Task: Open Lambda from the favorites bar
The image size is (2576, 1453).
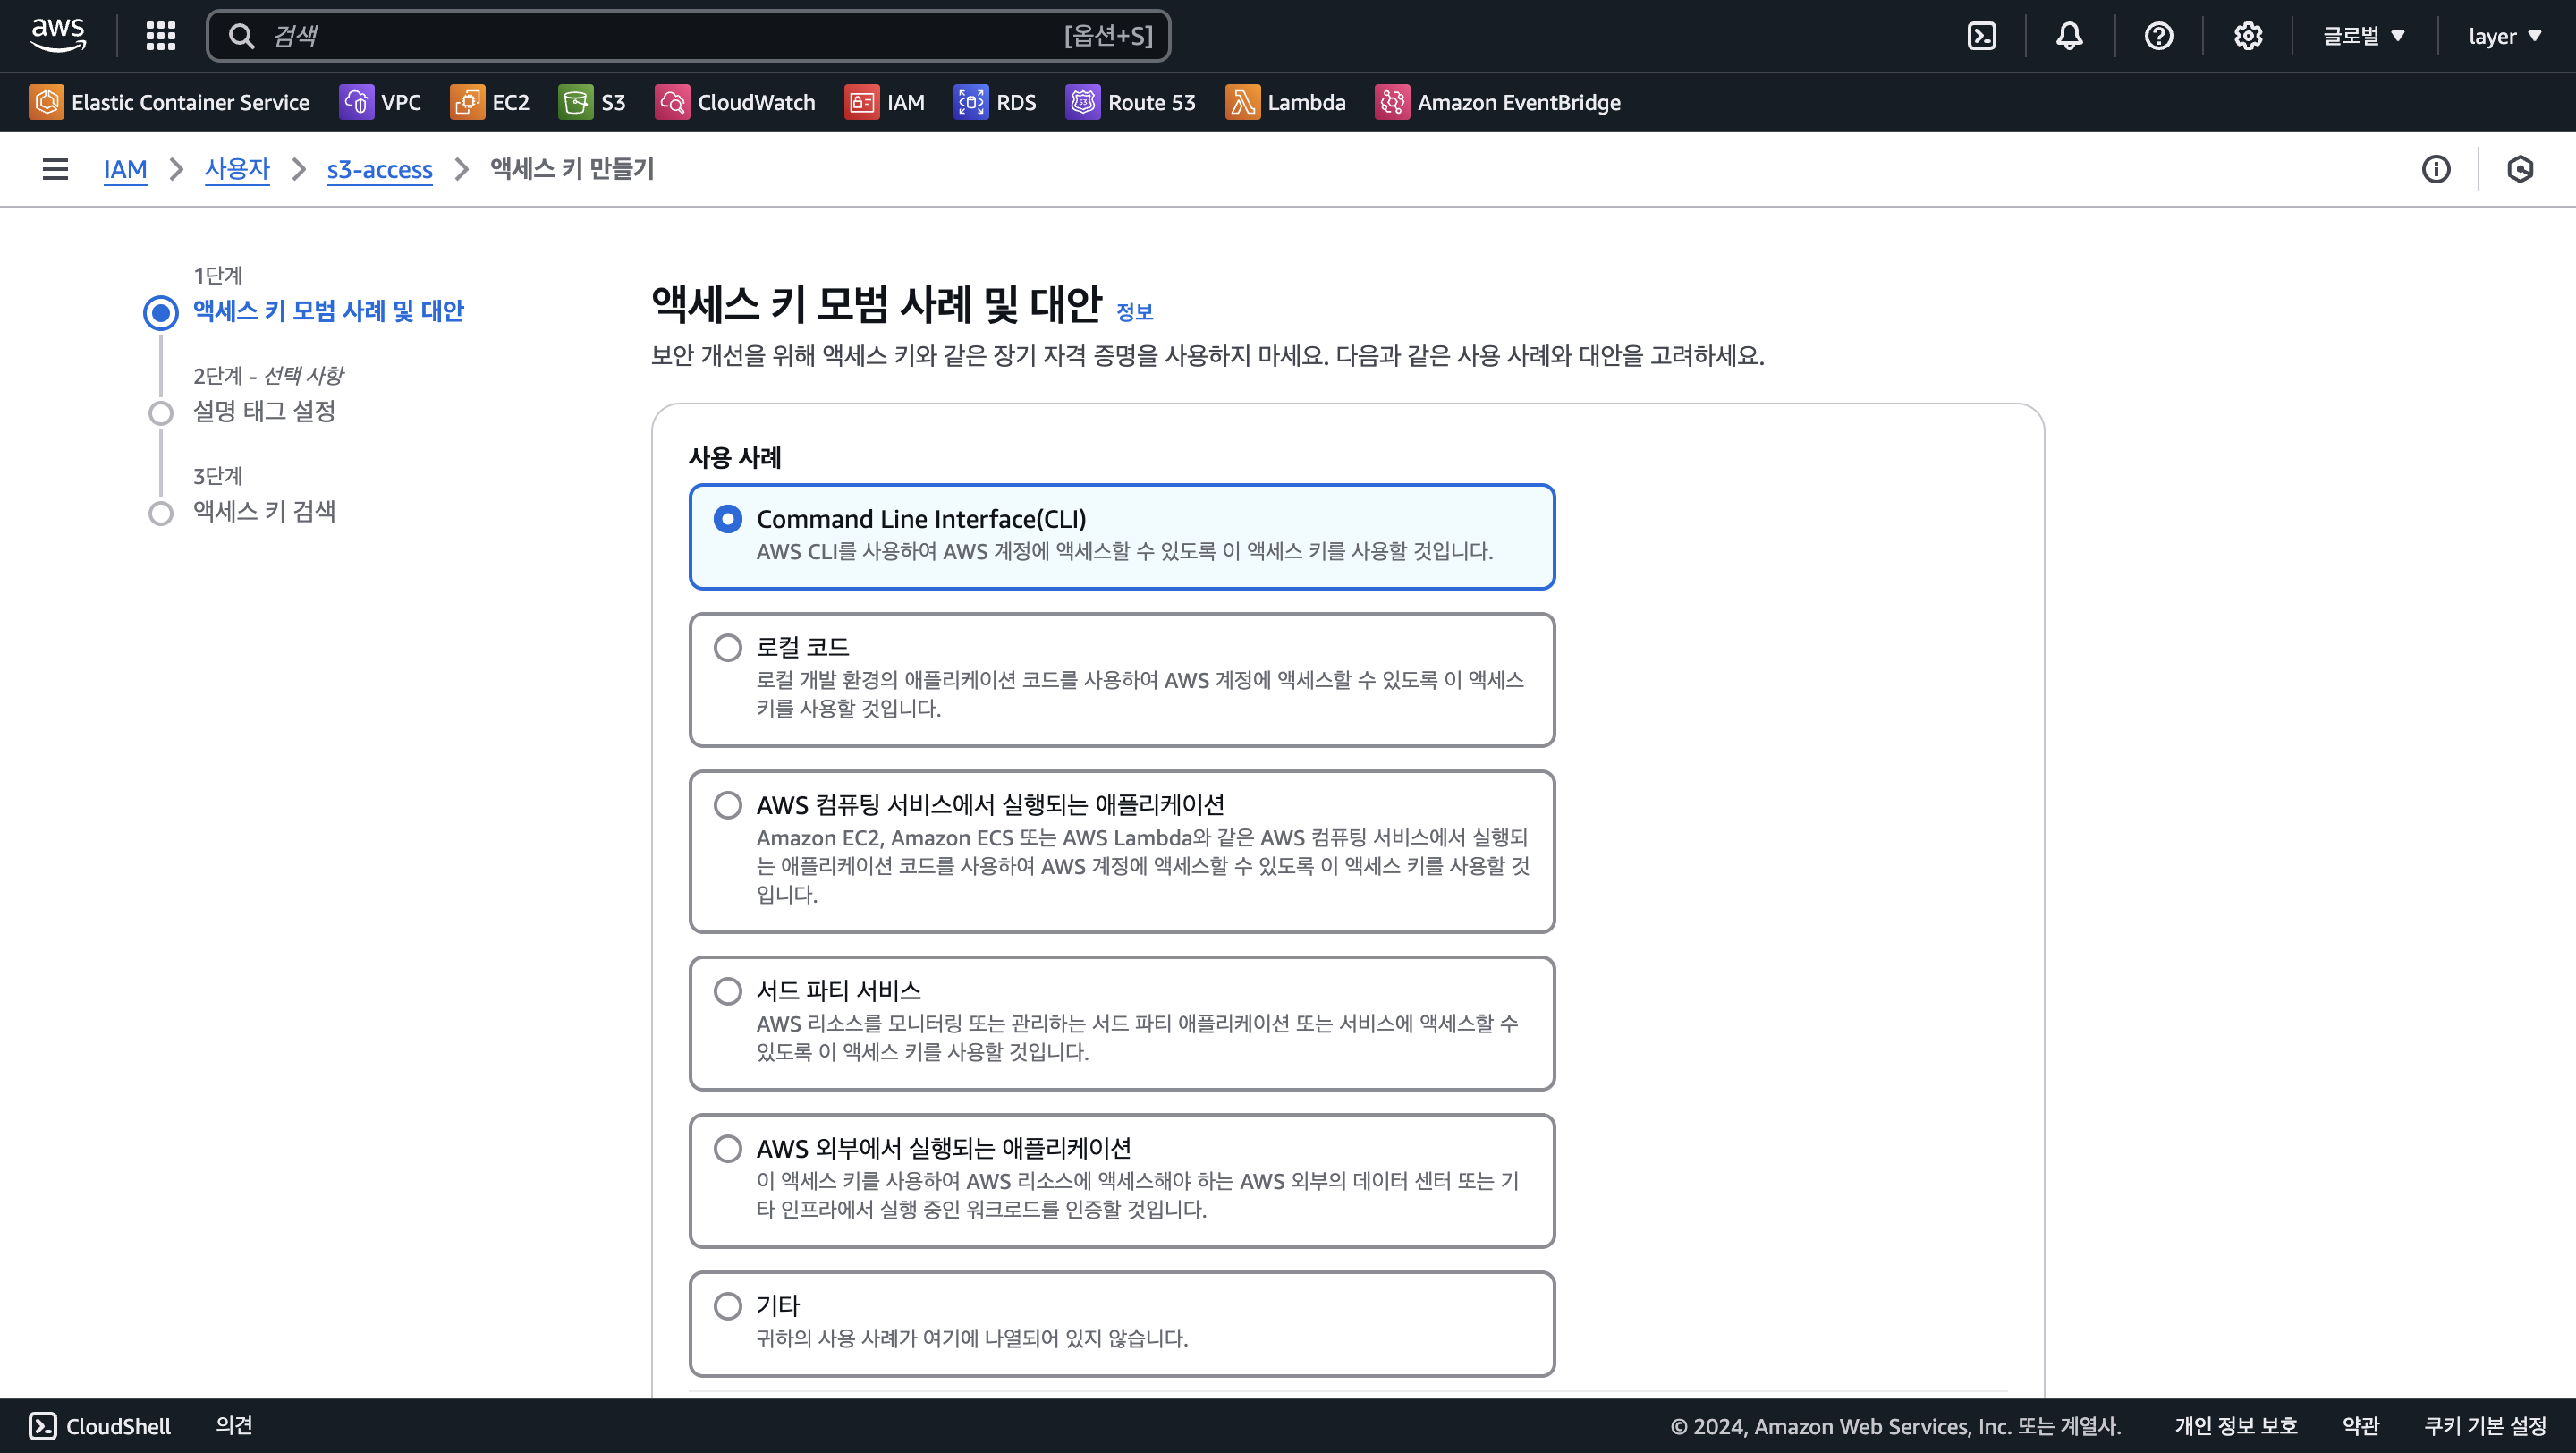Action: [x=1285, y=102]
